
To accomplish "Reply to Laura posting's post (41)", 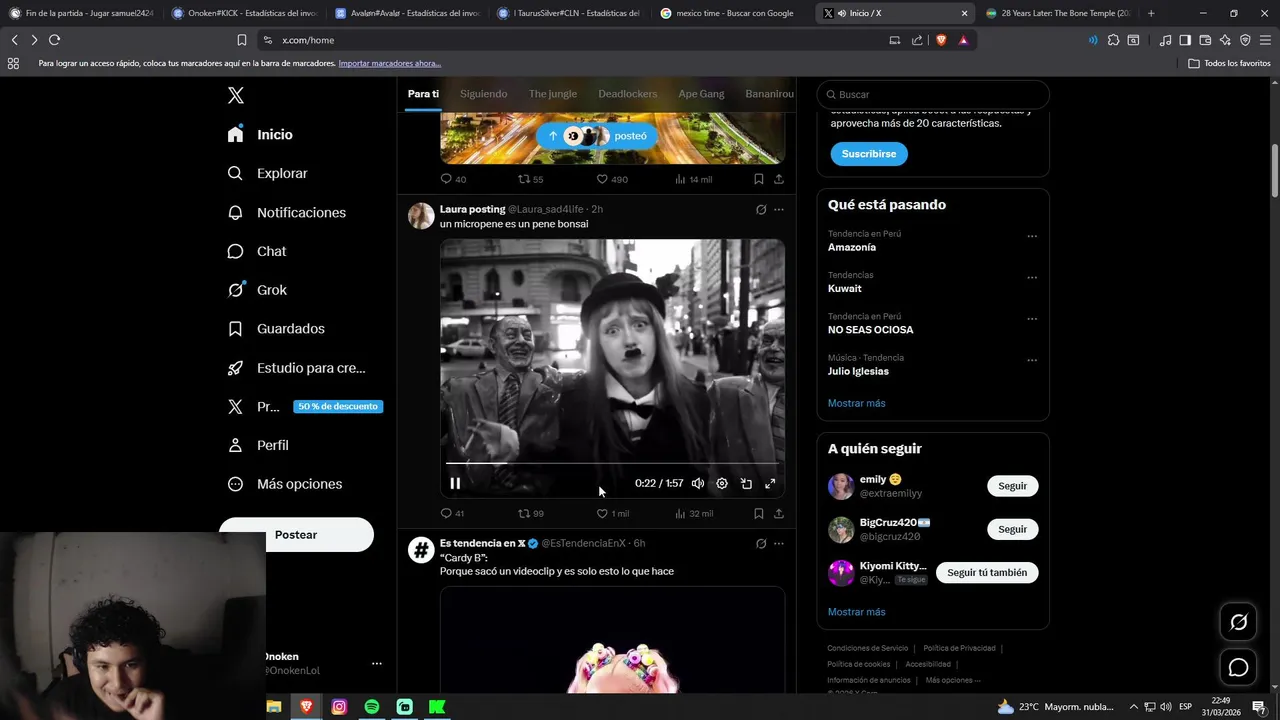I will (452, 513).
